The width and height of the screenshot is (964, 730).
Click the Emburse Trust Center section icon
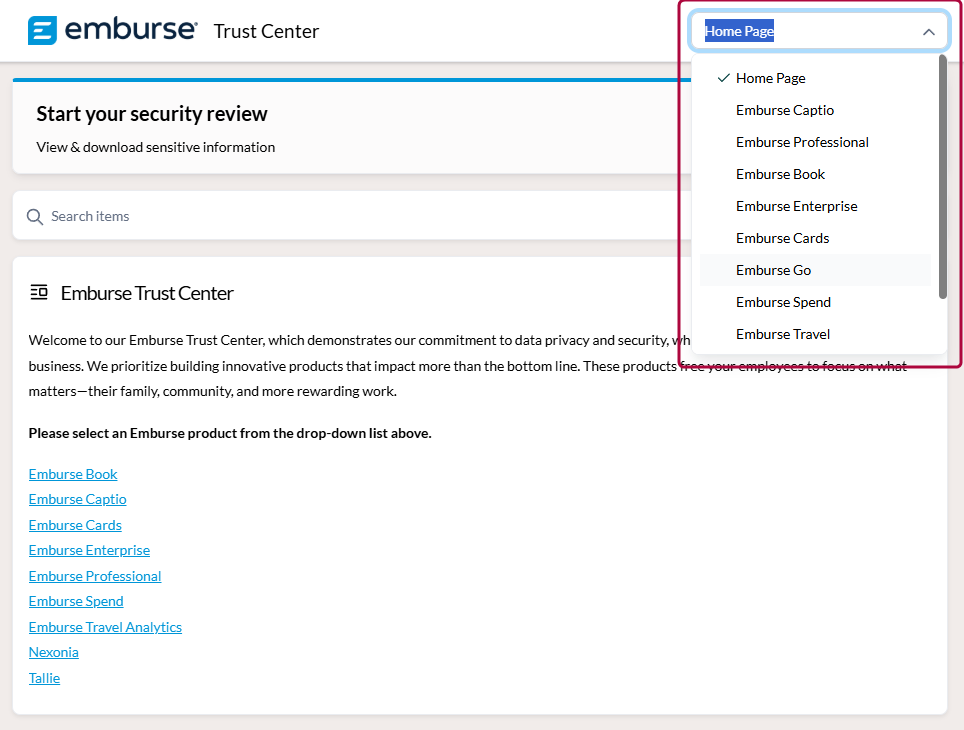39,292
